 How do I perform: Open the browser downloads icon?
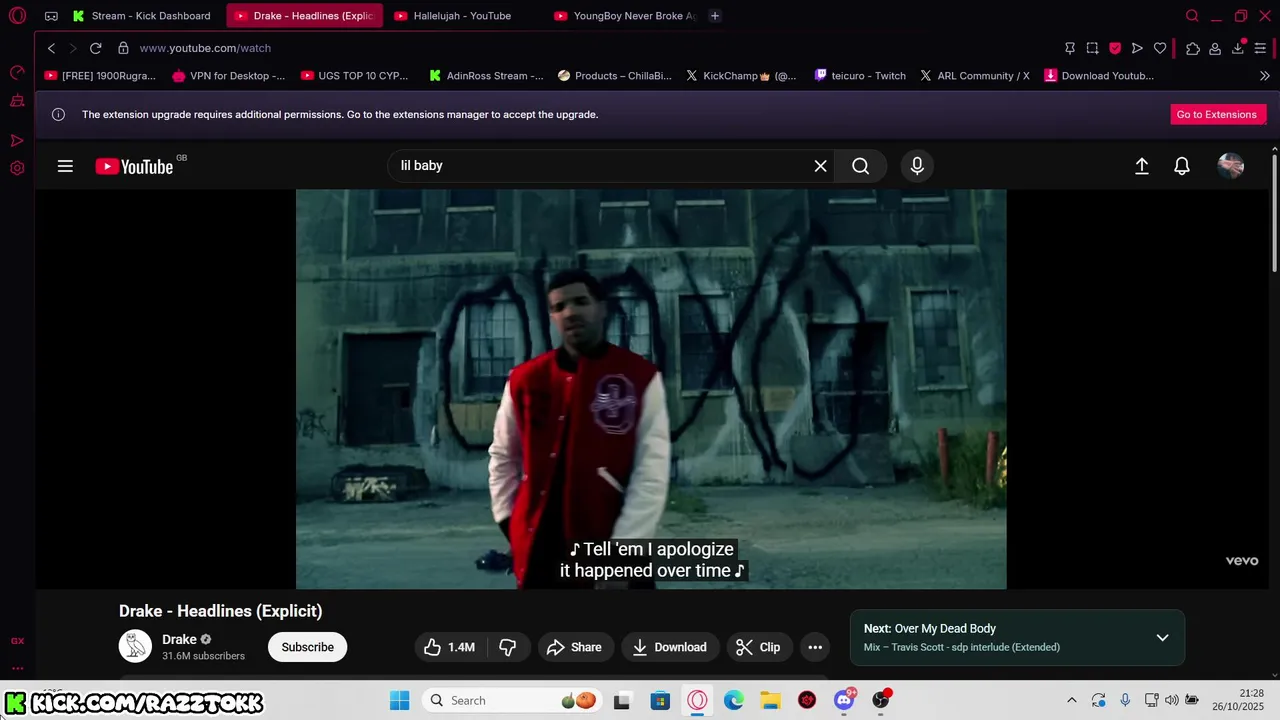(1238, 48)
